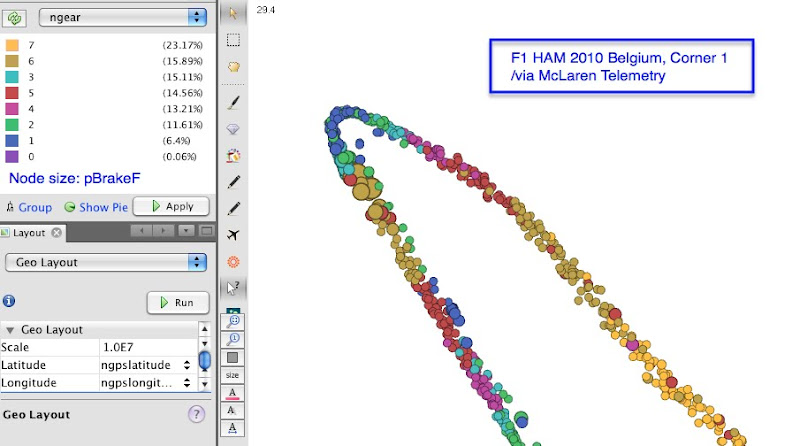The image size is (800, 446).
Task: Click the center on graph magnifier icon
Action: pos(233,321)
